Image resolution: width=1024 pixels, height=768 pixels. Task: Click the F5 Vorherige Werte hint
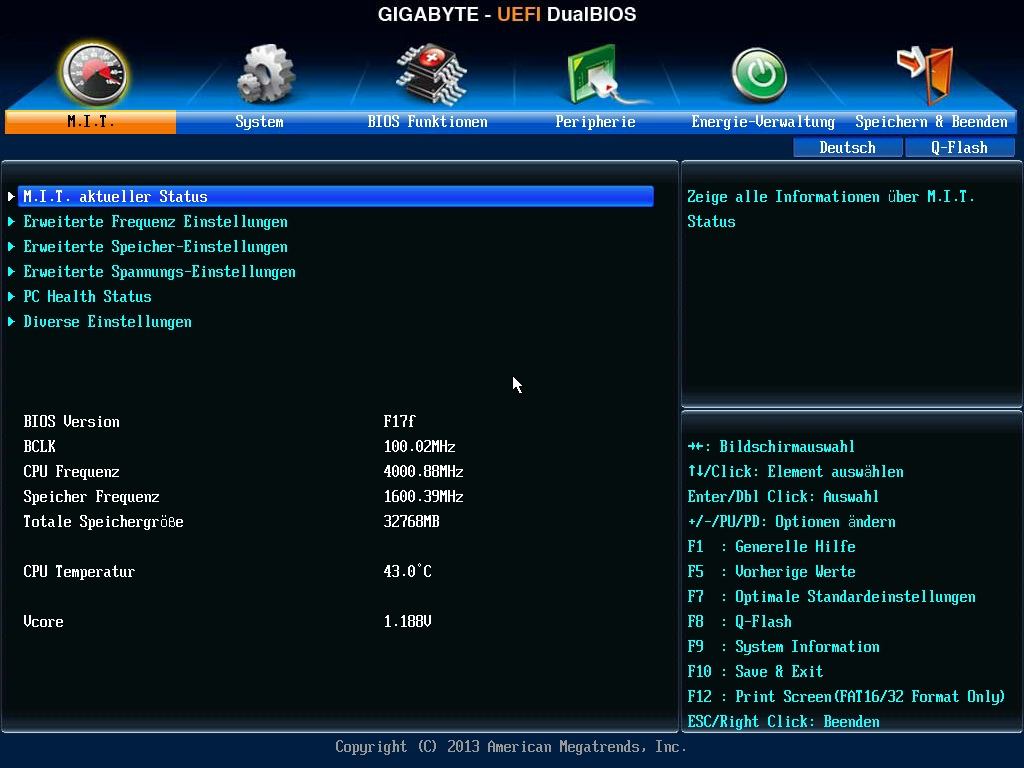point(771,572)
